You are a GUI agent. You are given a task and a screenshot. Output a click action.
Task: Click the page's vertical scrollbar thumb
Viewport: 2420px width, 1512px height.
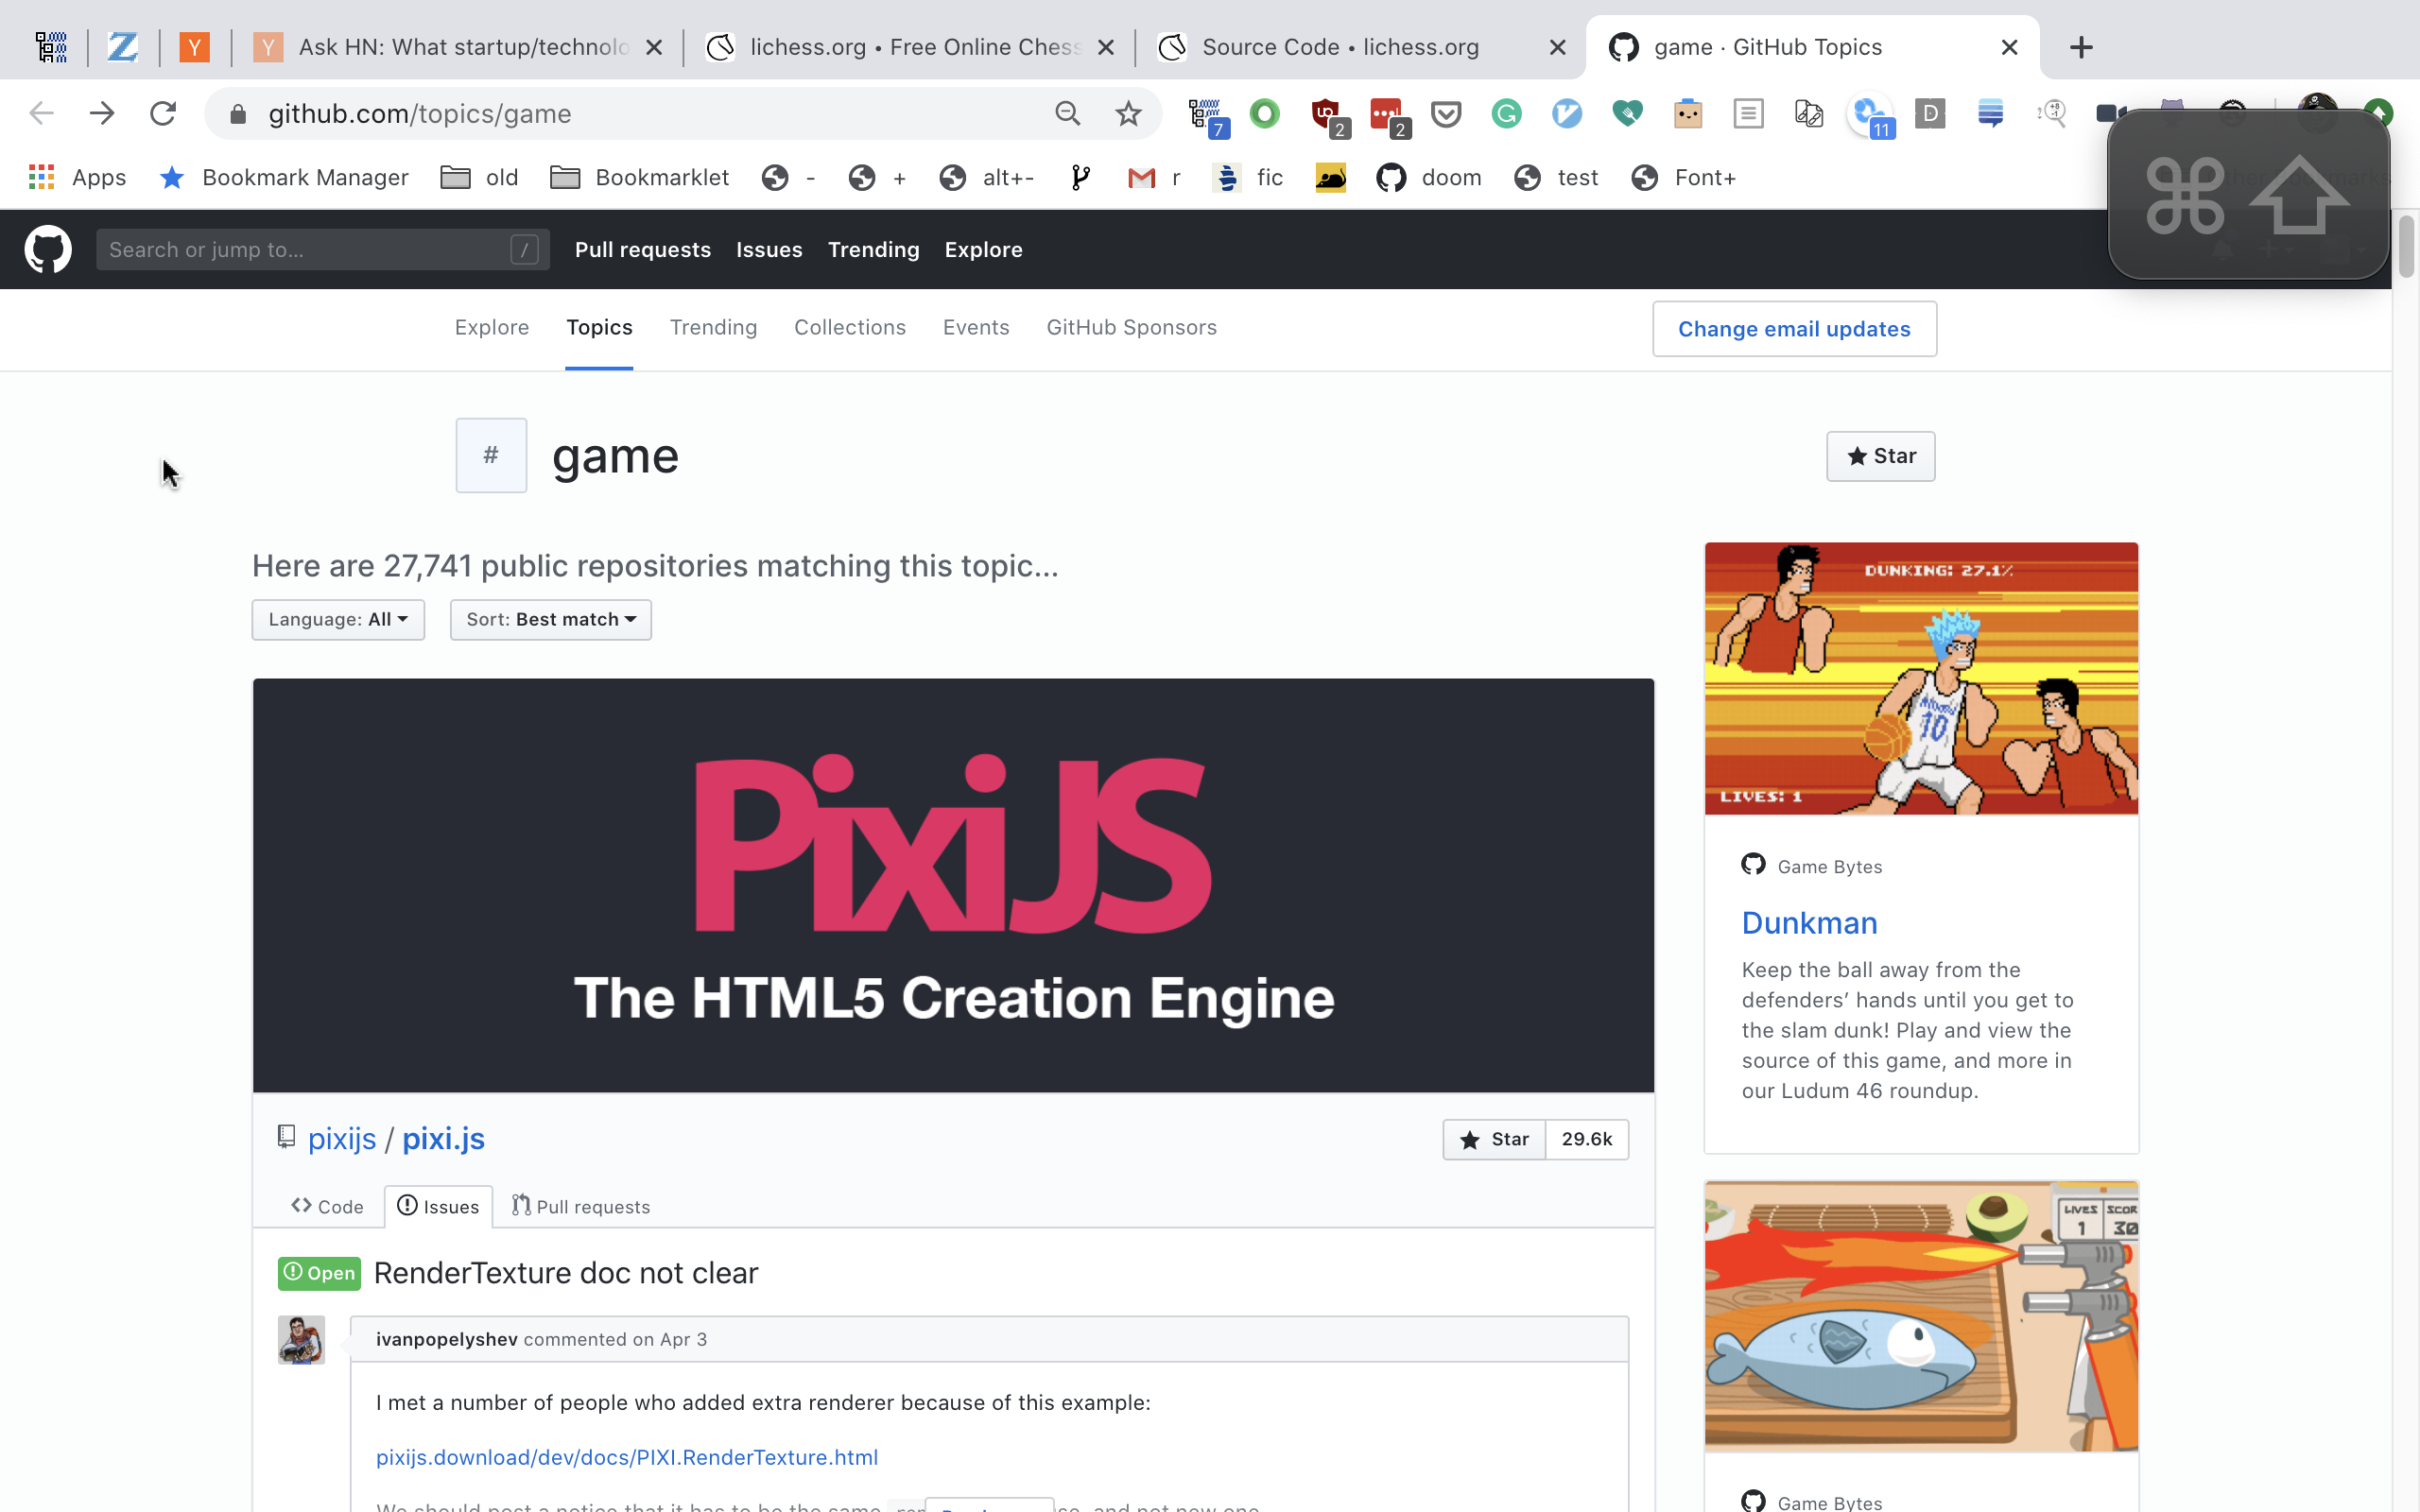2405,245
